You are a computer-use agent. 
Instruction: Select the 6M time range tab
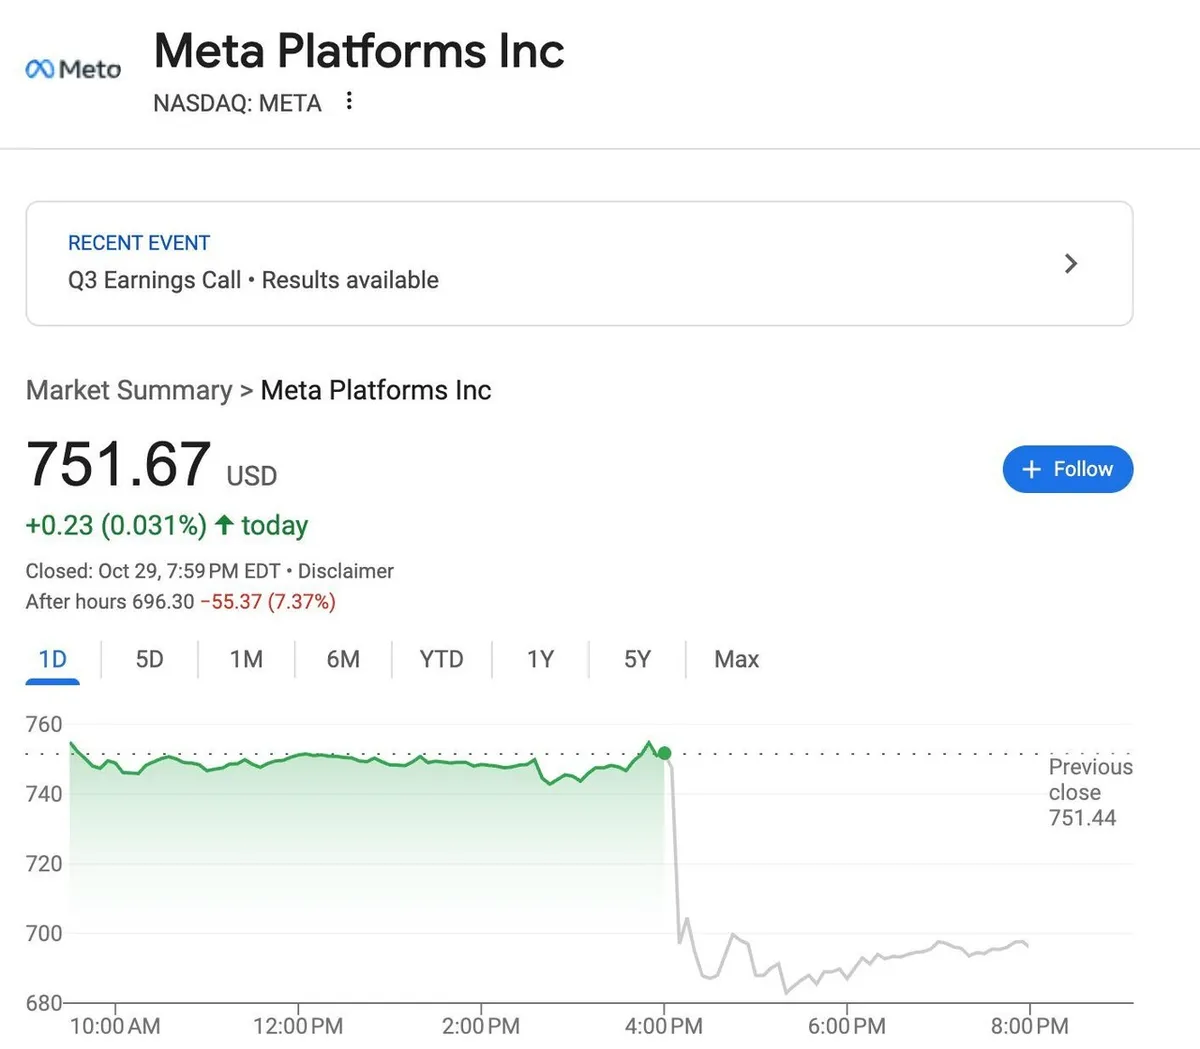(x=343, y=659)
